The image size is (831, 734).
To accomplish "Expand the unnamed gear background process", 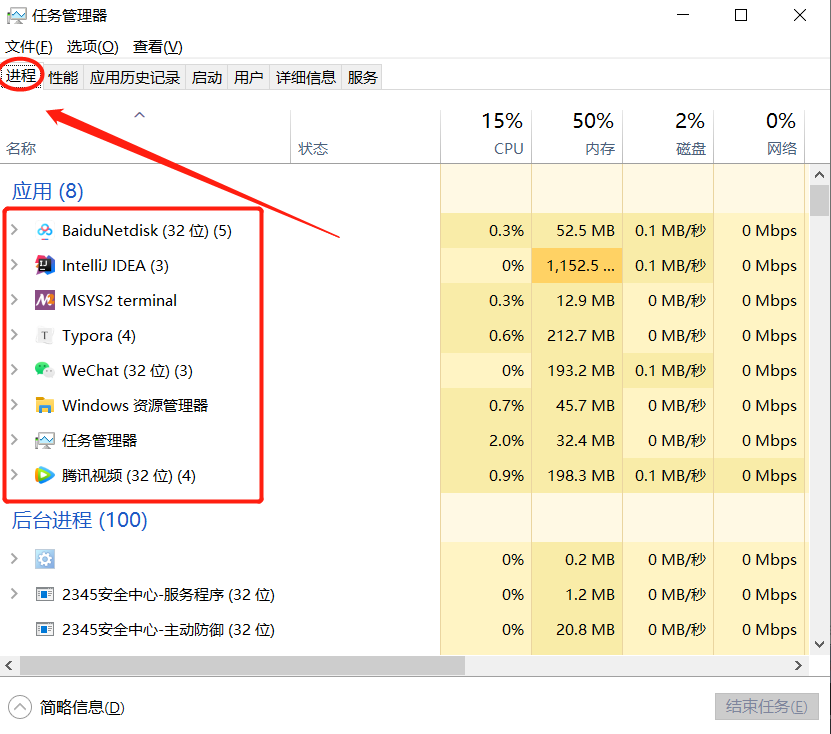I will pos(15,559).
